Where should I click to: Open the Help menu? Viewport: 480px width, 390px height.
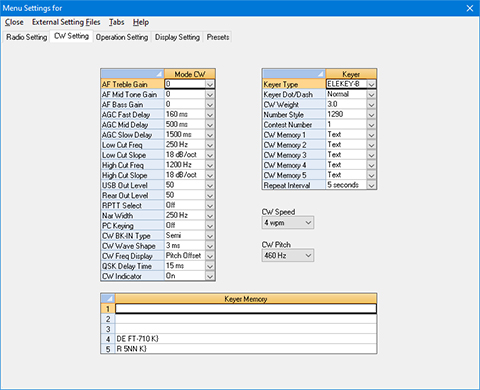point(141,22)
